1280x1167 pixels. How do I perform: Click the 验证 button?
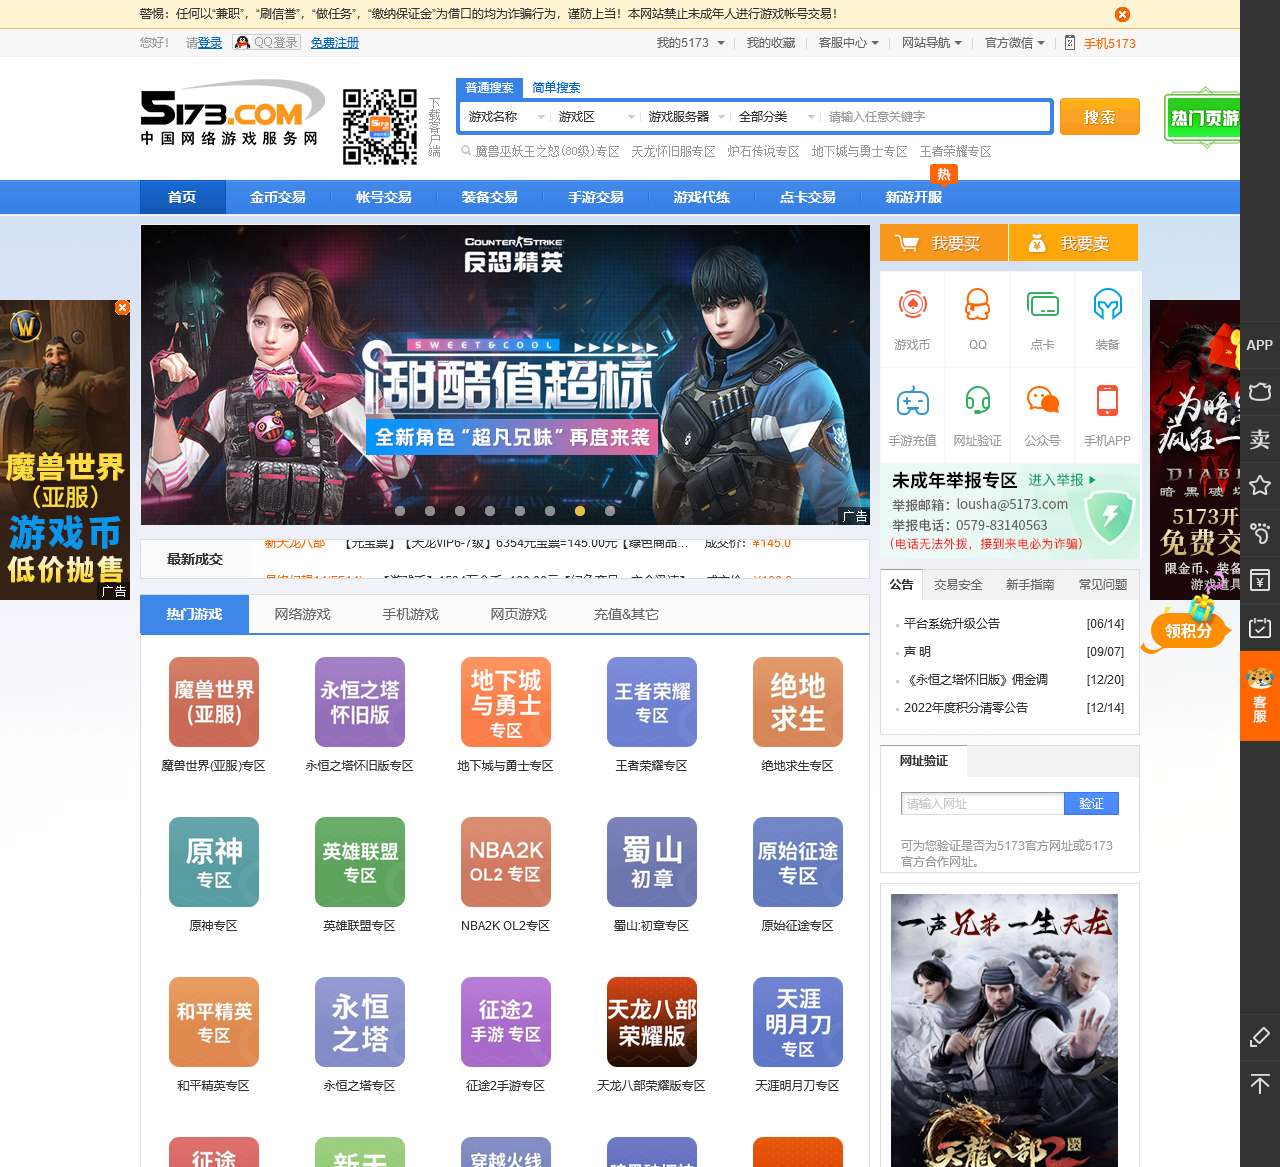click(1091, 804)
